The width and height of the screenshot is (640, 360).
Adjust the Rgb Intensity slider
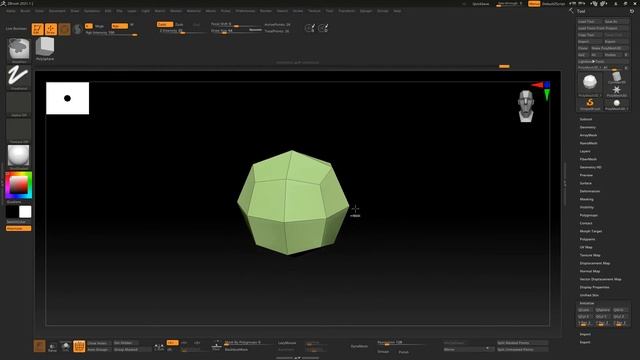point(111,33)
